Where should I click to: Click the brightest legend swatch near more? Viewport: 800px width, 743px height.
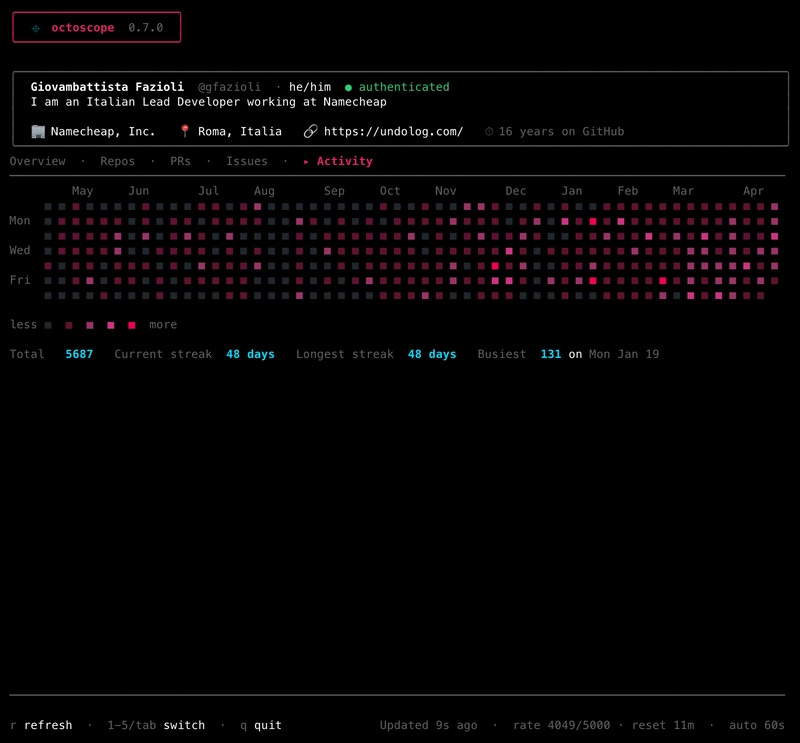132,326
